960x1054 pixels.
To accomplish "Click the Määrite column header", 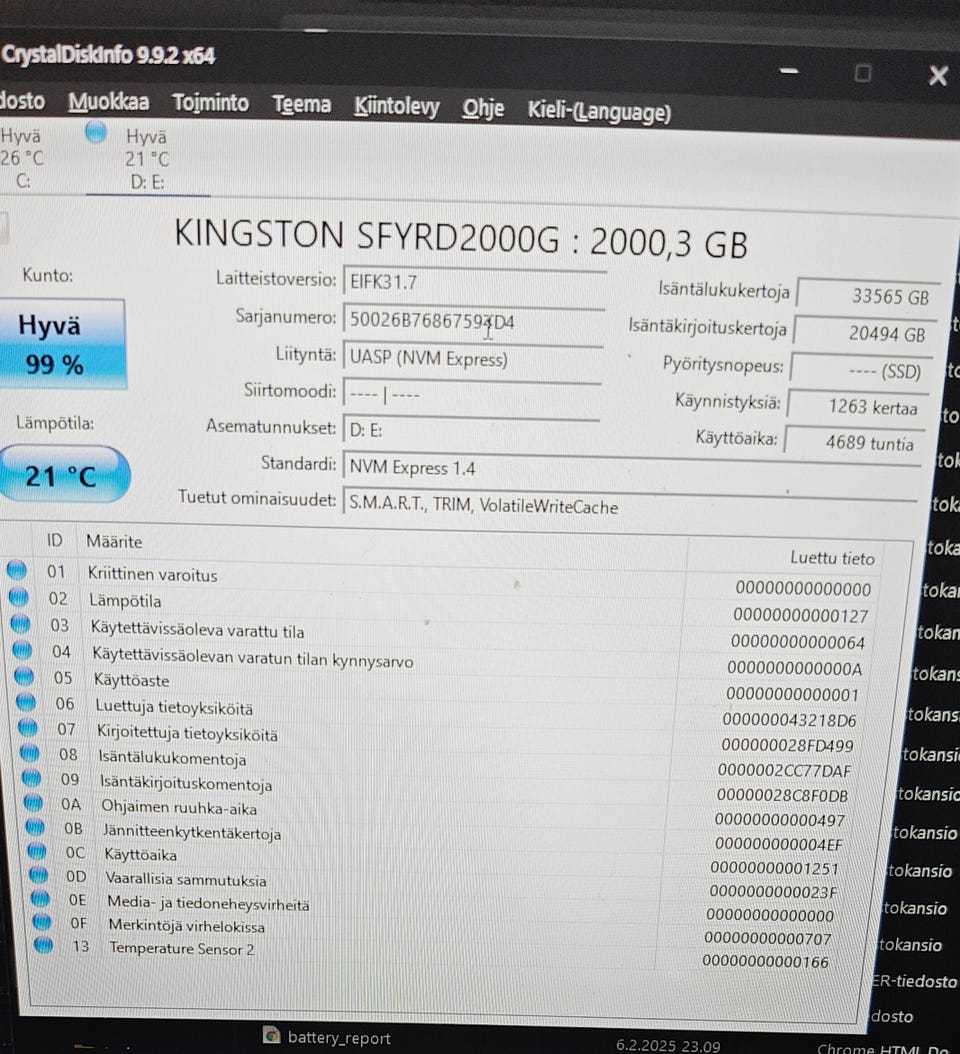I will [114, 541].
